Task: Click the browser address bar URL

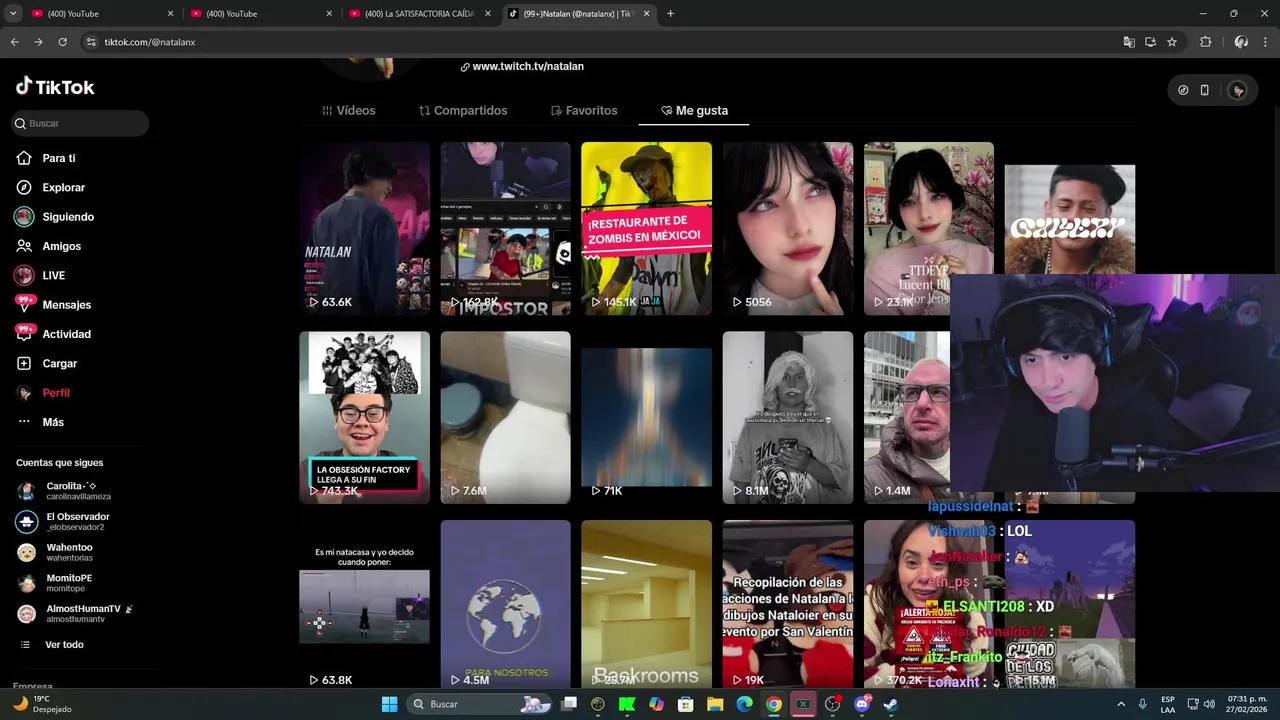Action: click(150, 42)
